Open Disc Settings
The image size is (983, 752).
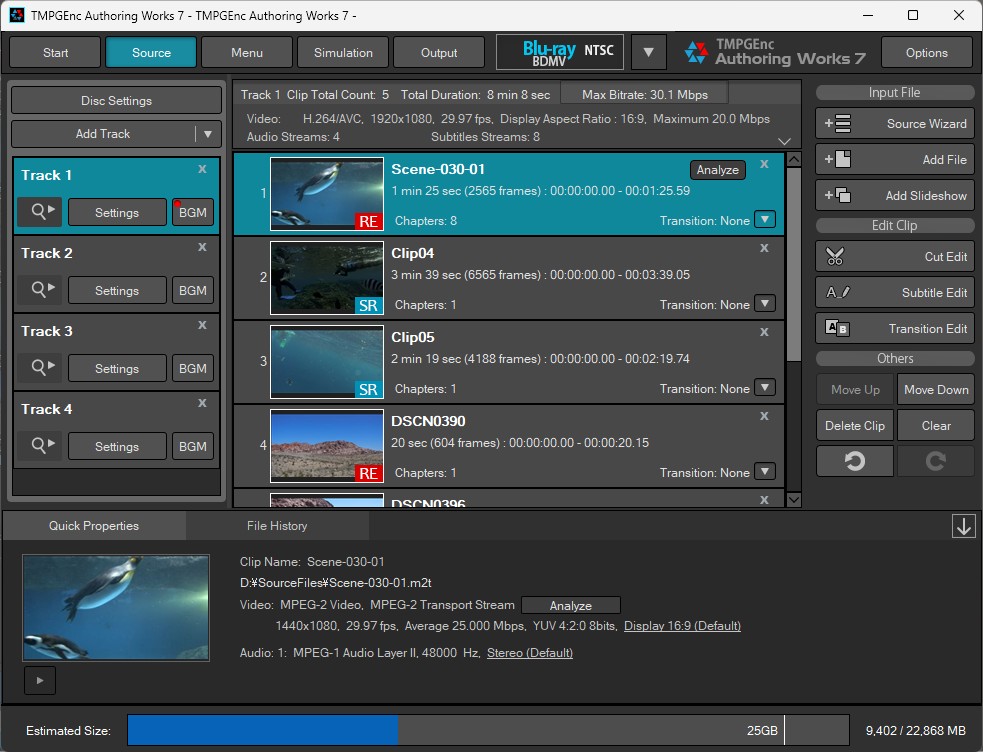(x=115, y=99)
